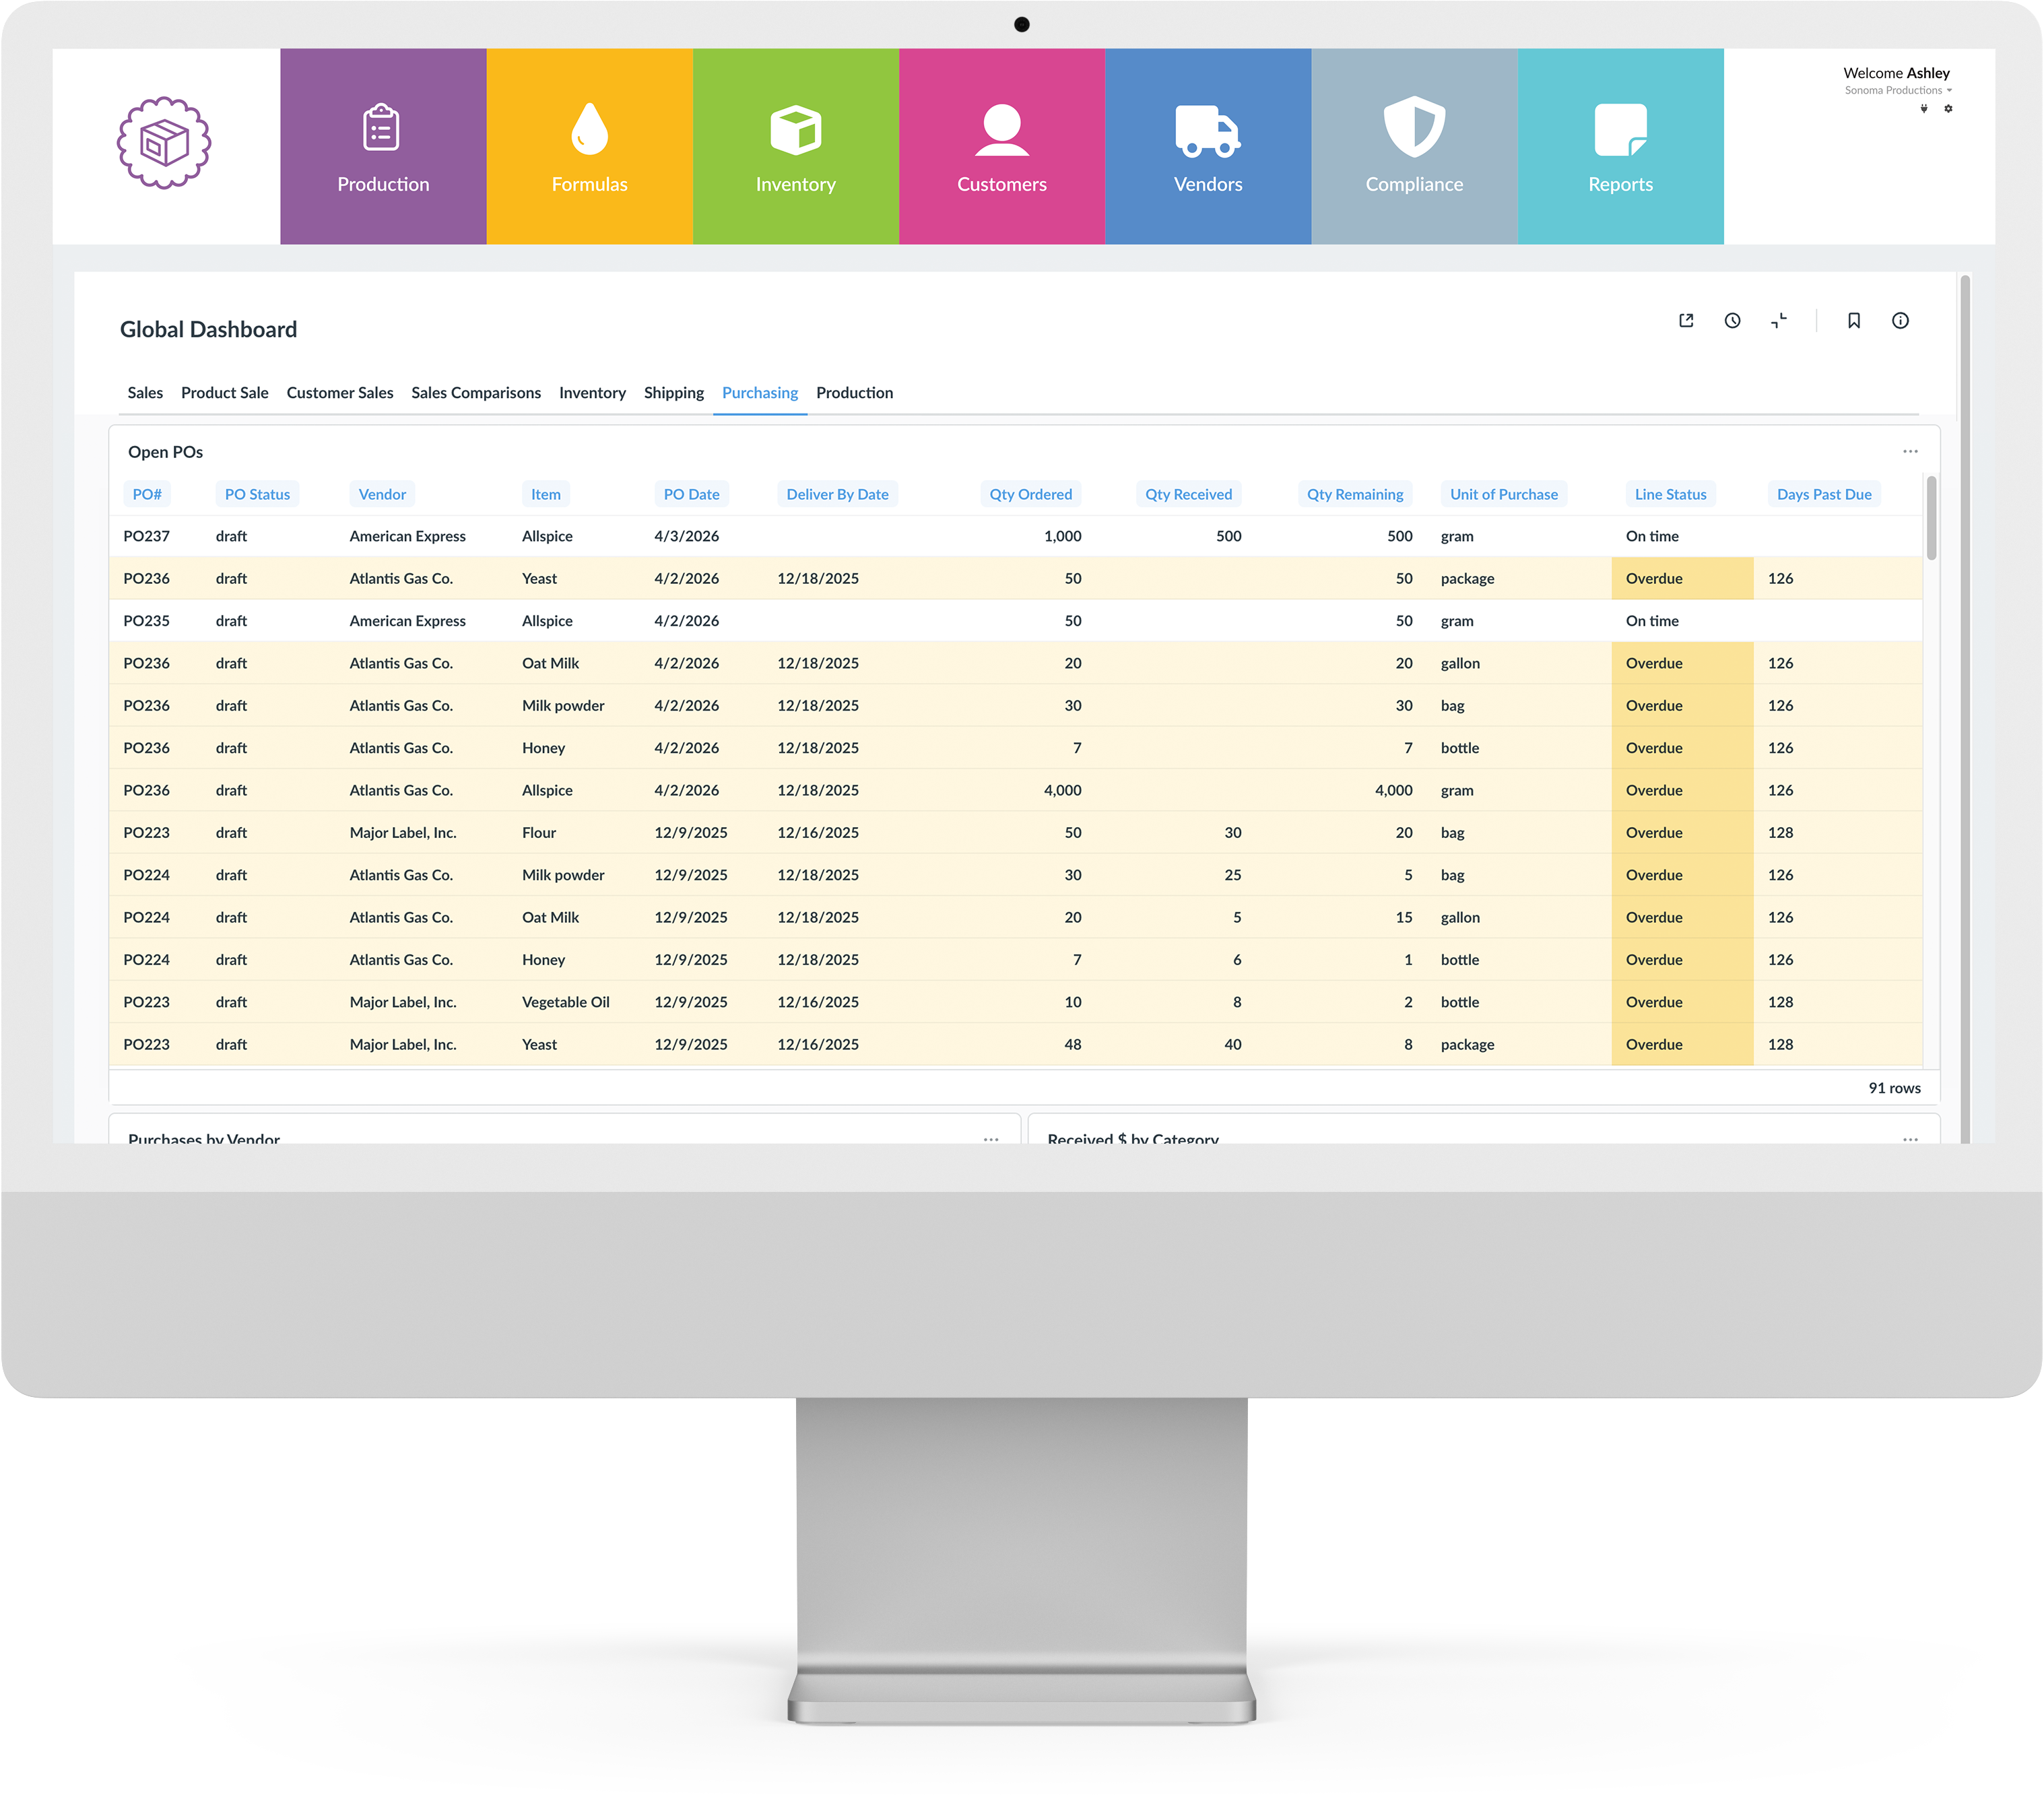Sort using the Days Past Due header
The image size is (2044, 1795).
pos(1824,493)
